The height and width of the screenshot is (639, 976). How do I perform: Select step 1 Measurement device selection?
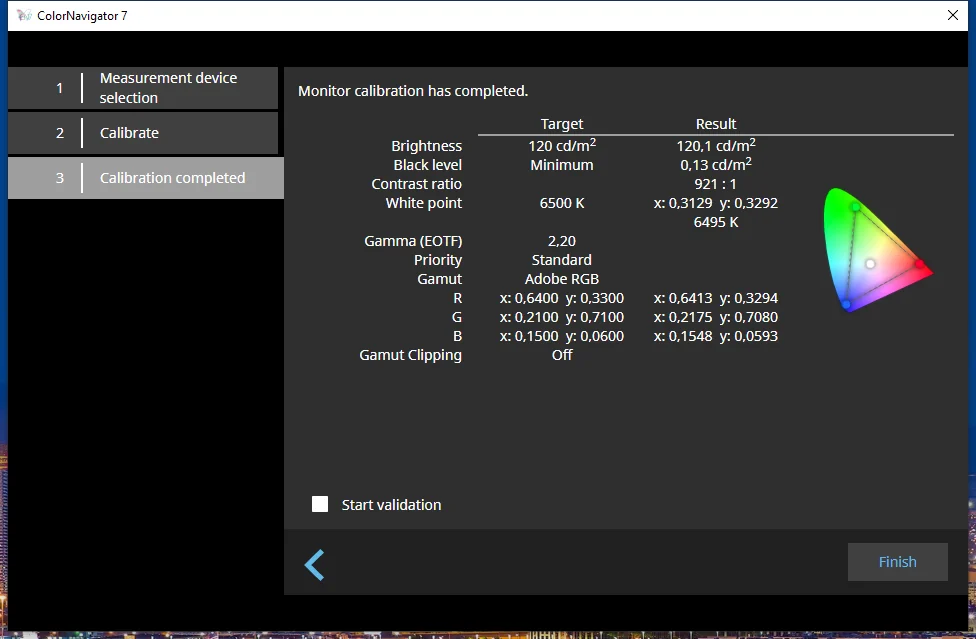143,88
